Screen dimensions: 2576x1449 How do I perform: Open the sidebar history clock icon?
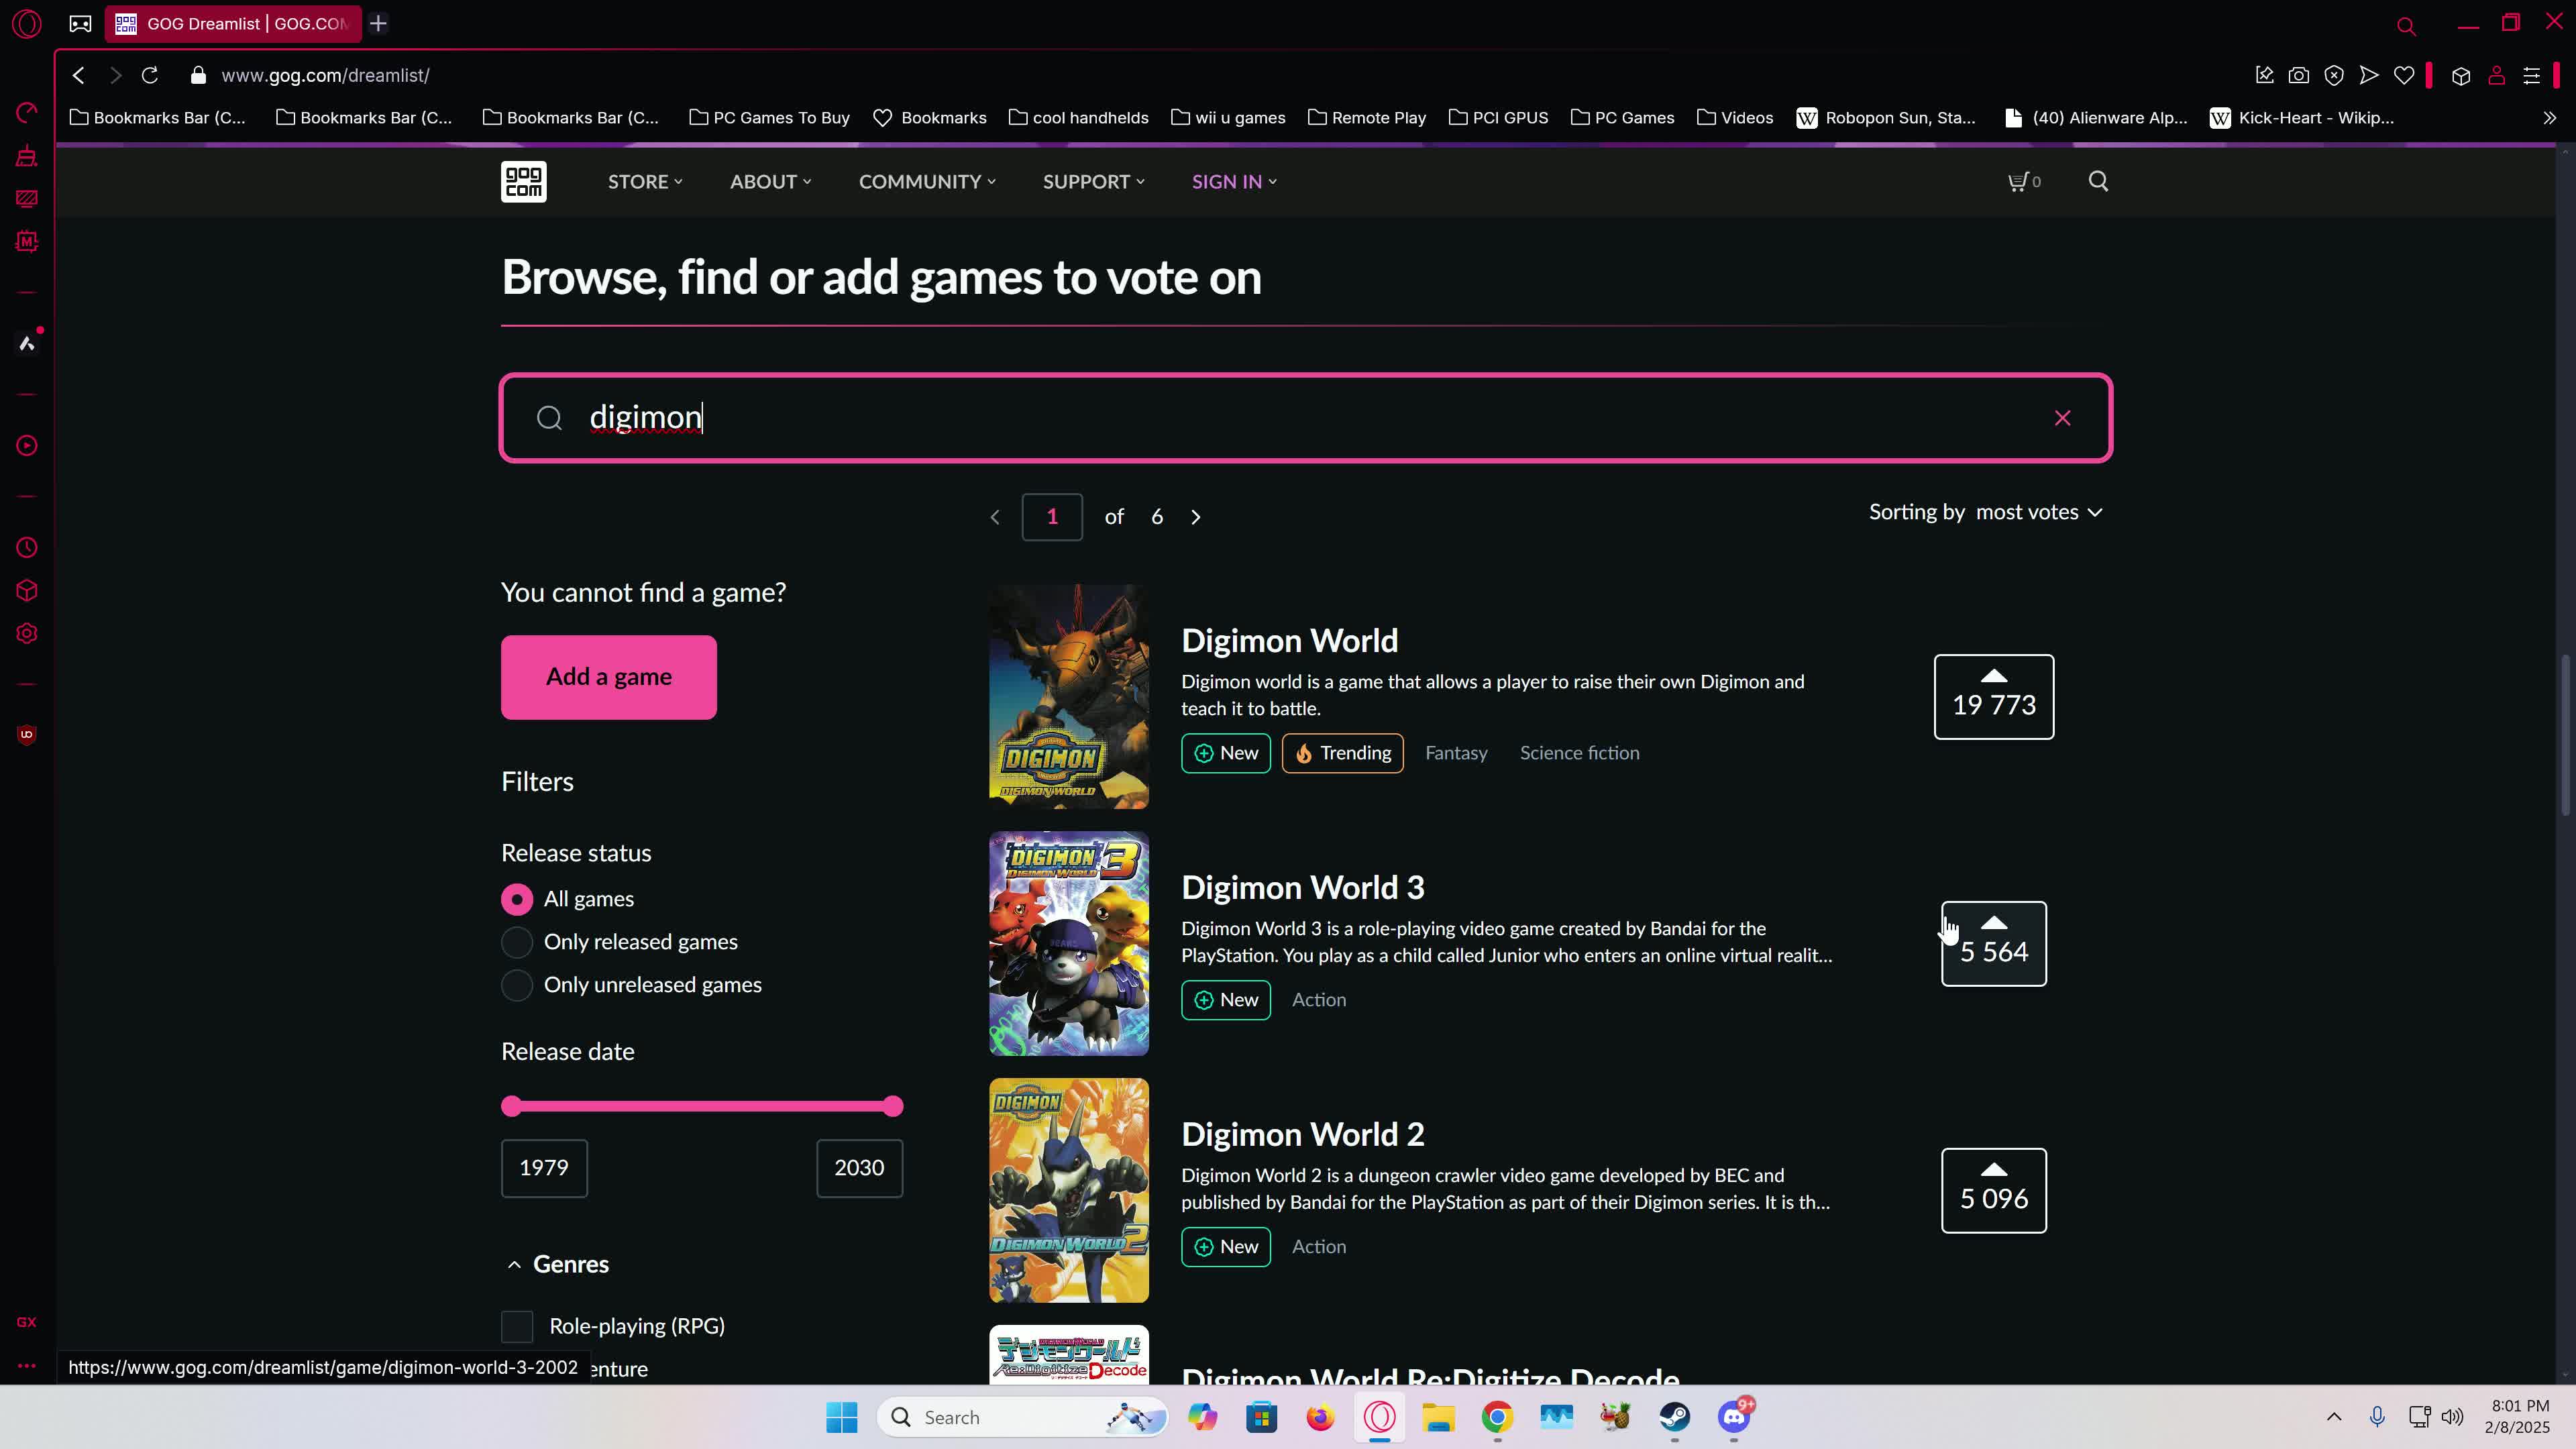27,548
